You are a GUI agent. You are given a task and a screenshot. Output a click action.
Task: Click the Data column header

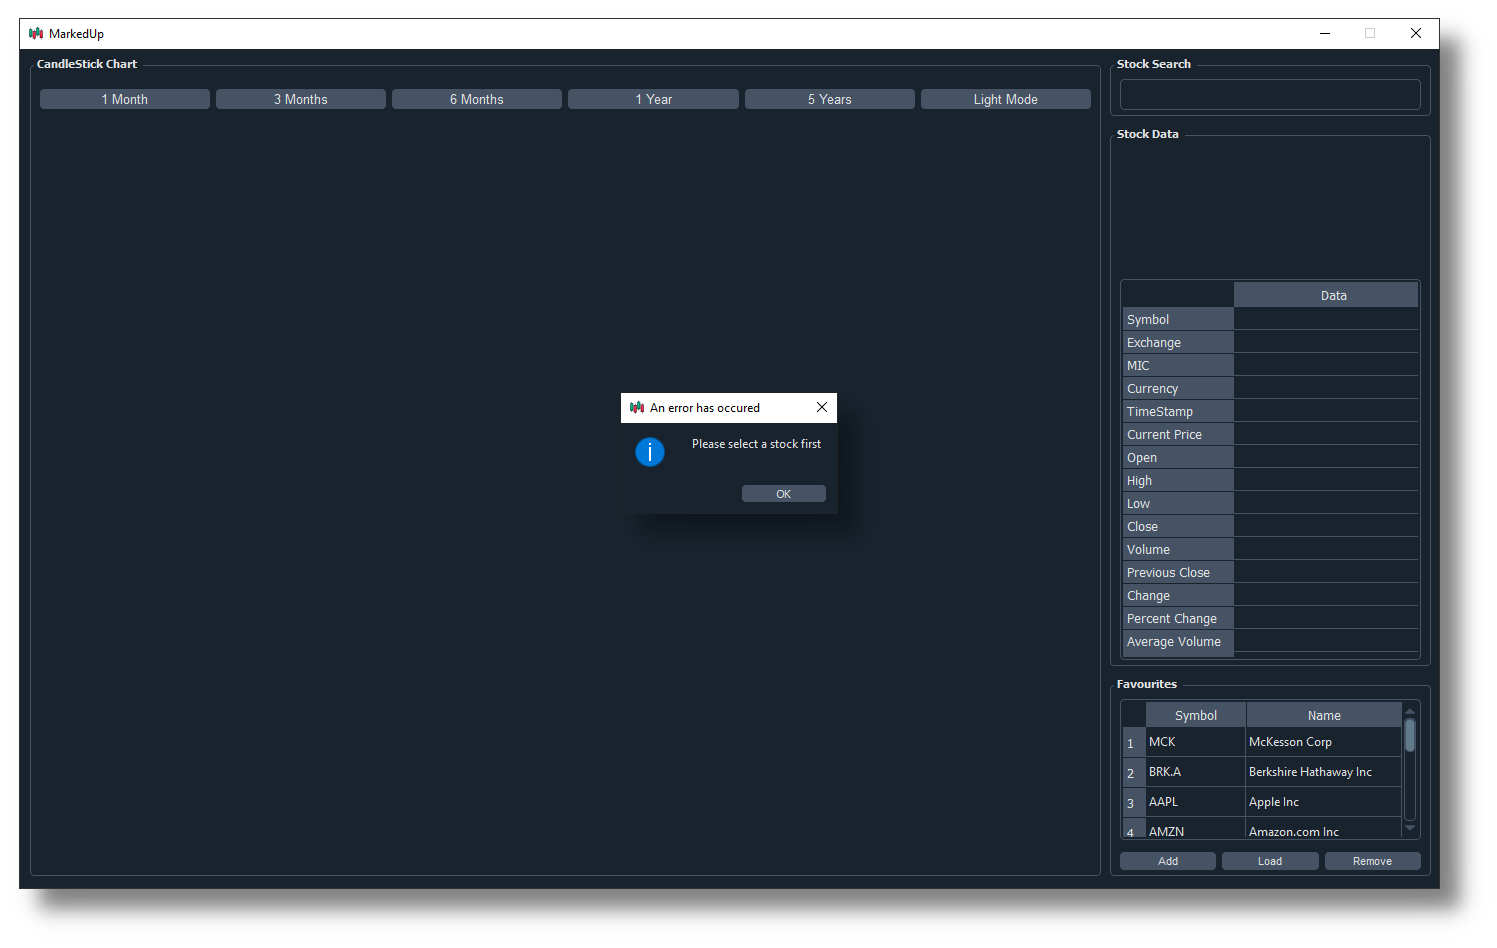(x=1326, y=295)
